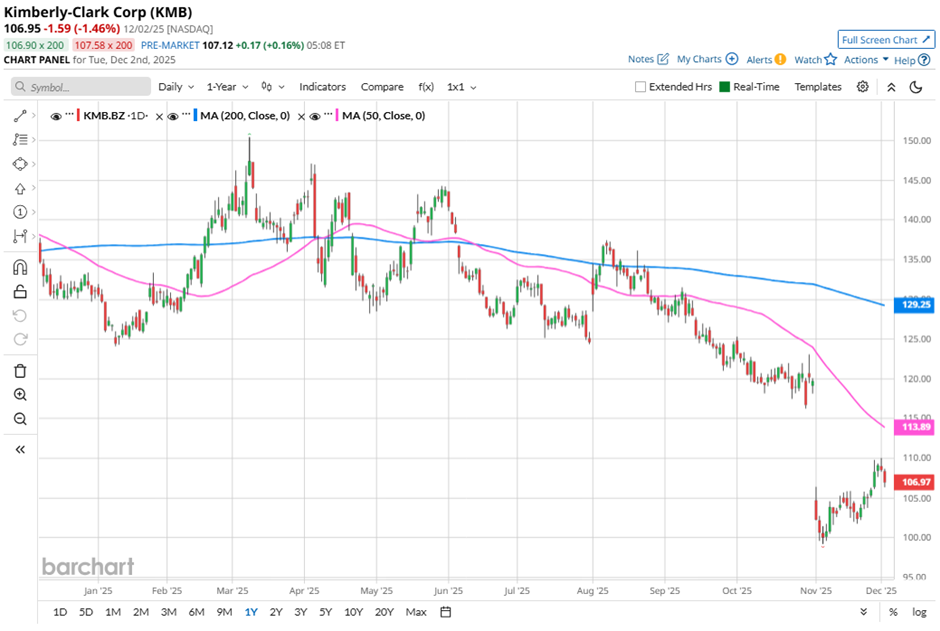The height and width of the screenshot is (631, 940).
Task: Open MA 200 options ellipsis
Action: (186, 114)
